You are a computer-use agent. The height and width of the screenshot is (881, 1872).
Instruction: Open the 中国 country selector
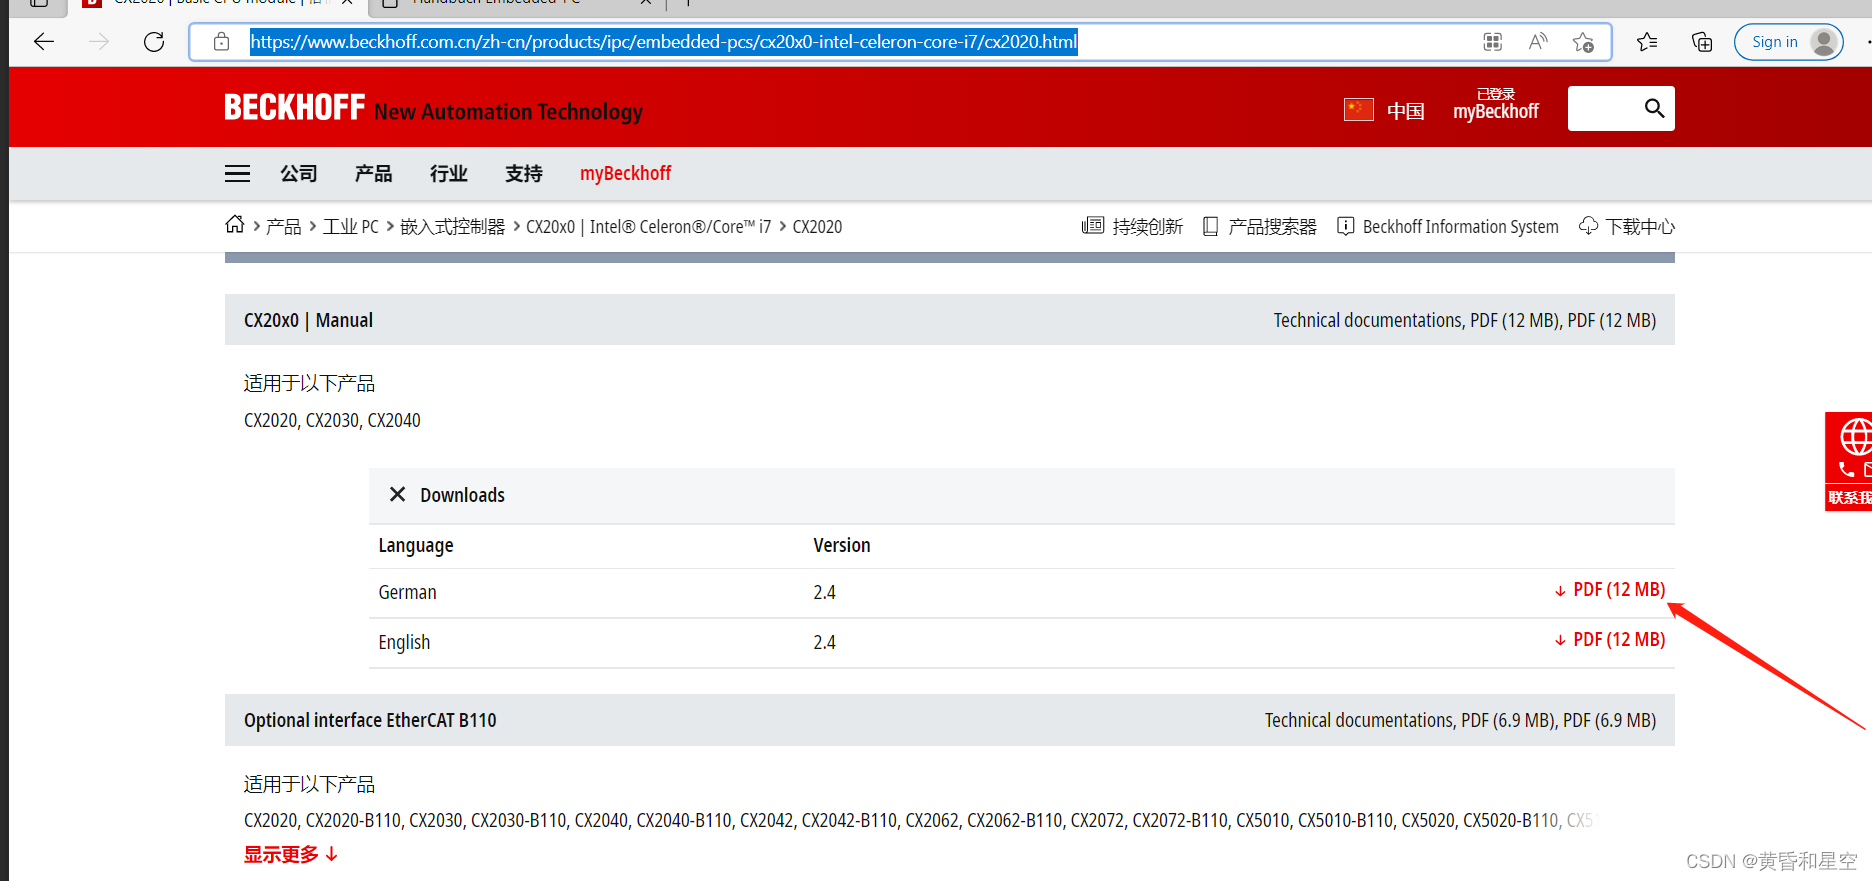[x=1405, y=111]
